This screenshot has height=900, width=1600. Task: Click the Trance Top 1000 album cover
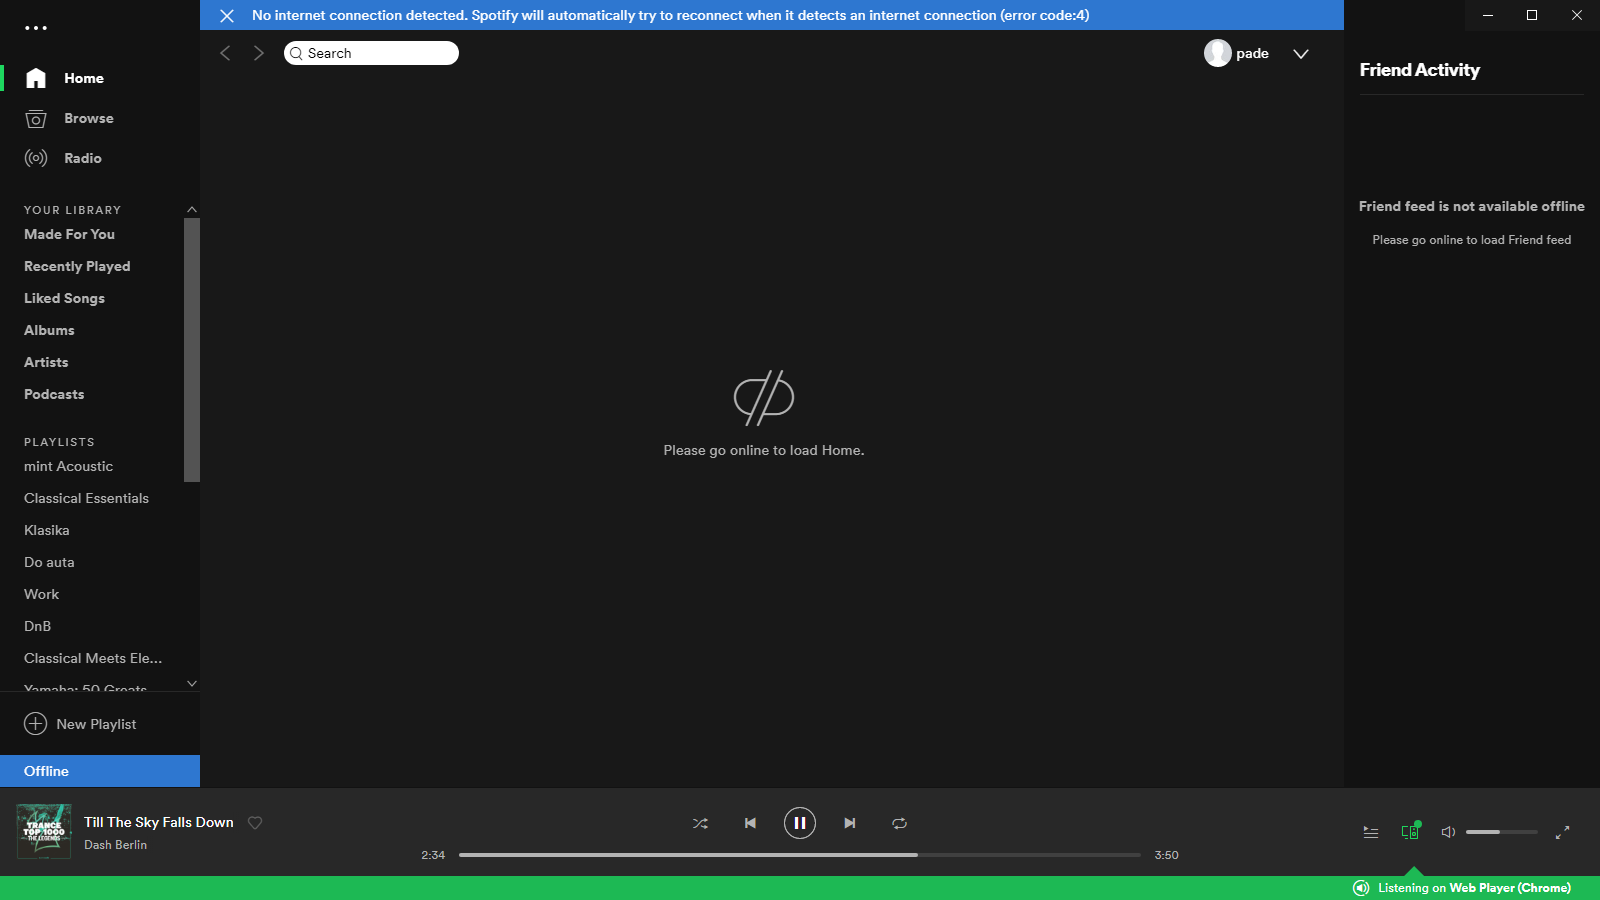pos(44,831)
